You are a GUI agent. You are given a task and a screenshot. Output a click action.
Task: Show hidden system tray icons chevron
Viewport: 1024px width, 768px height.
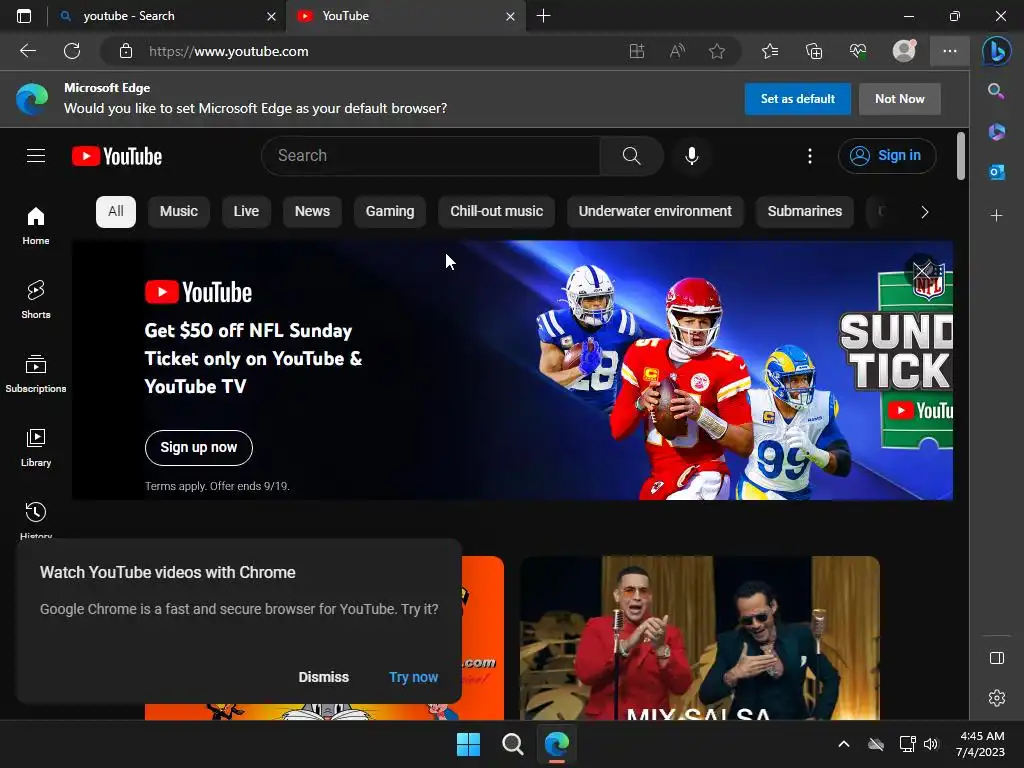844,744
